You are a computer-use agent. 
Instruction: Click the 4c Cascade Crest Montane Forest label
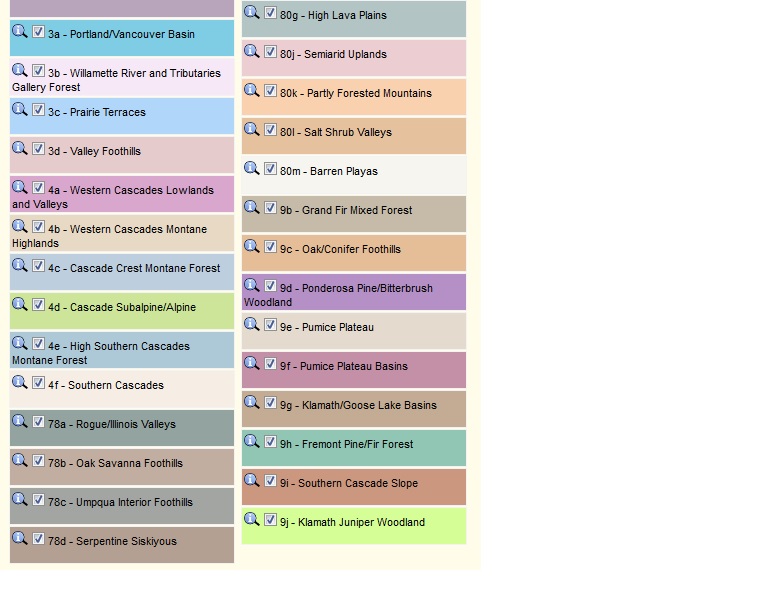(x=134, y=269)
